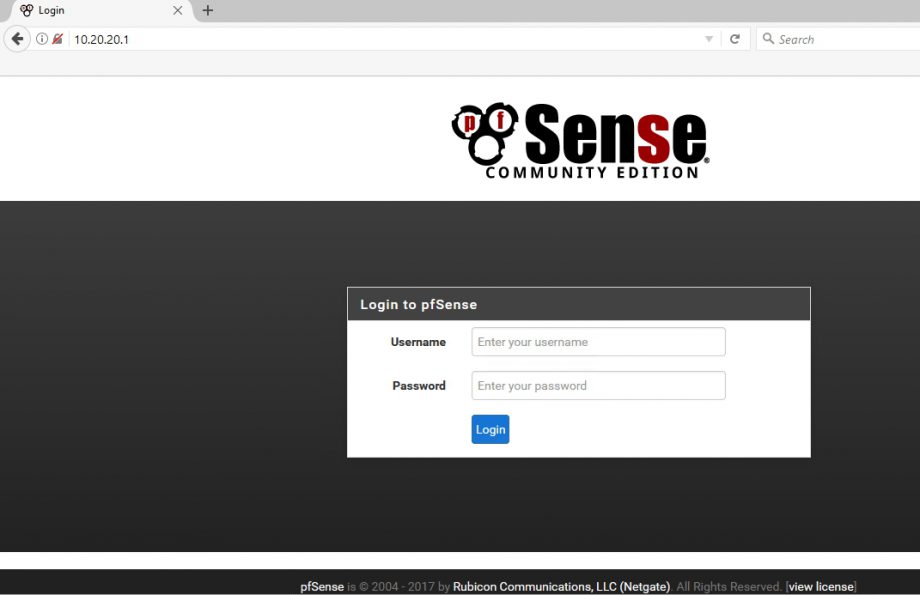Click the site information icon in address bar
Image resolution: width=920 pixels, height=595 pixels.
40,38
